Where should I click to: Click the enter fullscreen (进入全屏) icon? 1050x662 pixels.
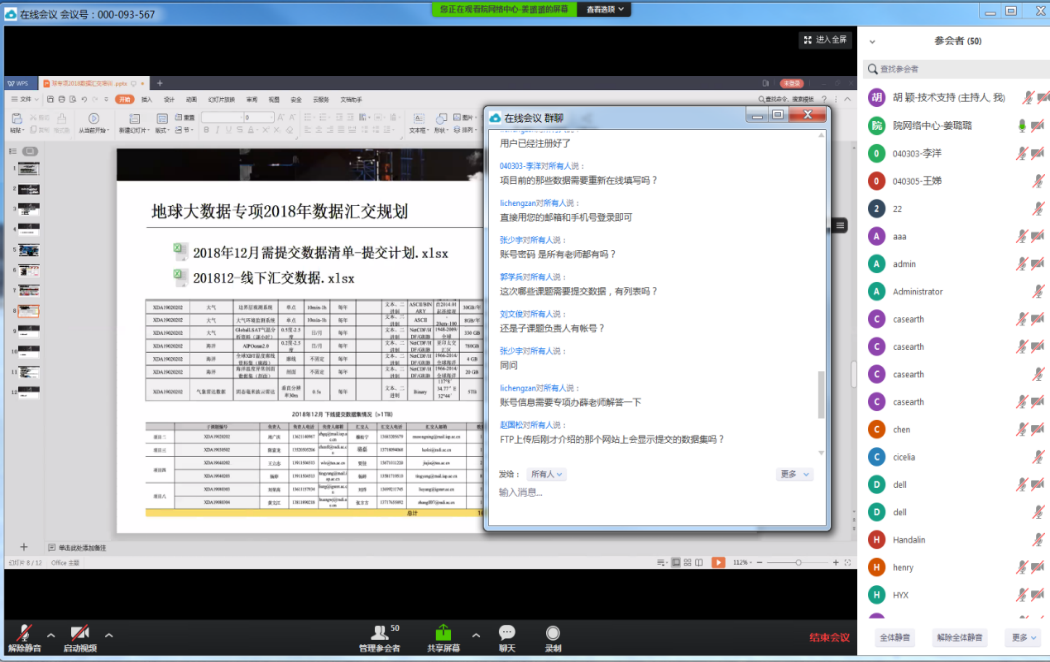coord(826,40)
